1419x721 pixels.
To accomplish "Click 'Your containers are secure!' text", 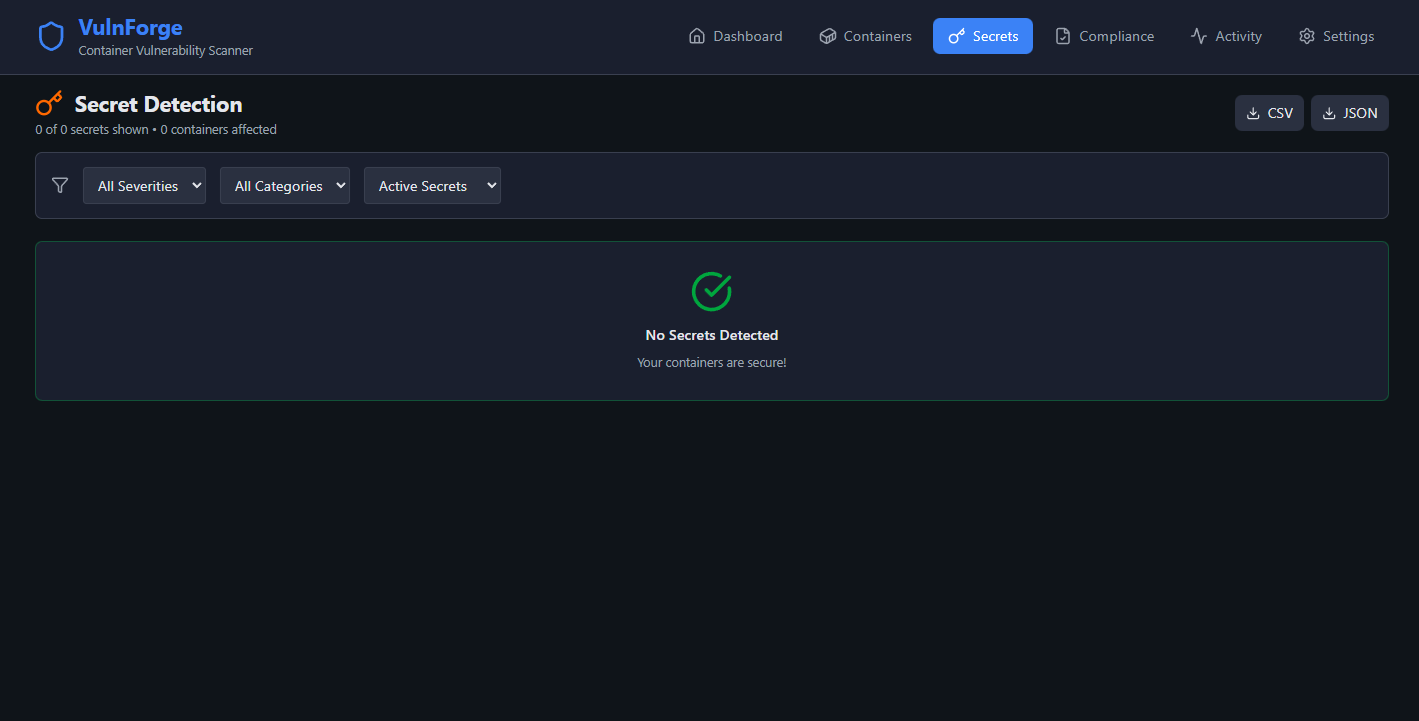I will (x=711, y=362).
